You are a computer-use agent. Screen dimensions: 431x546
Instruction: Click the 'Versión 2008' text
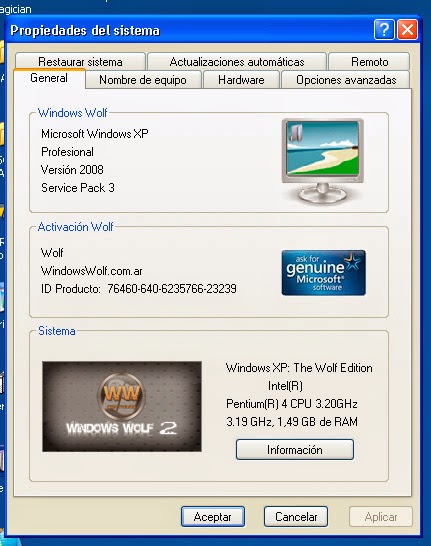(x=72, y=170)
